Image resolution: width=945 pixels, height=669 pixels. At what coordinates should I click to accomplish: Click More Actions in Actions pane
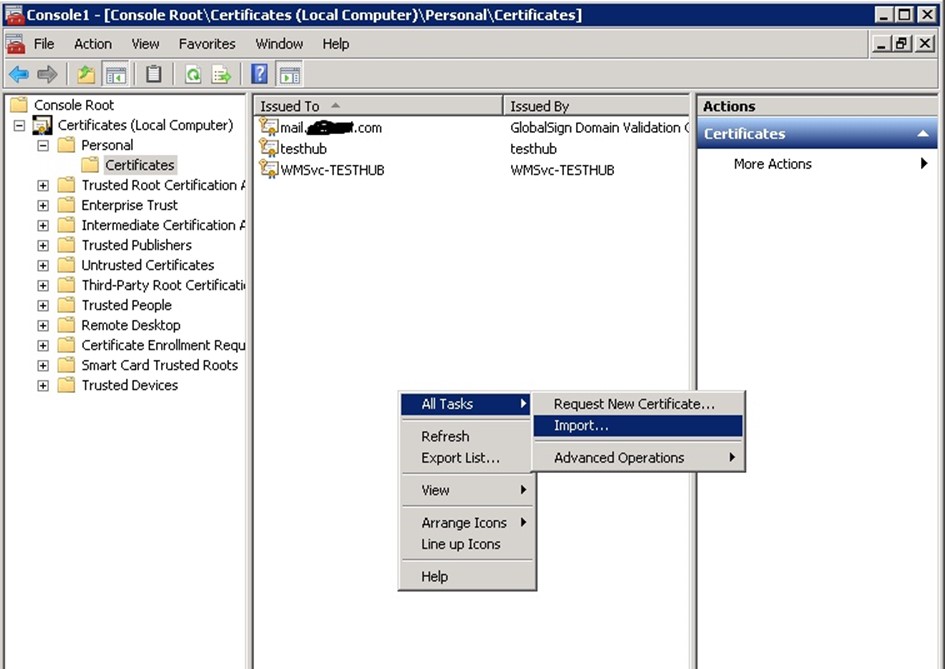tap(772, 164)
